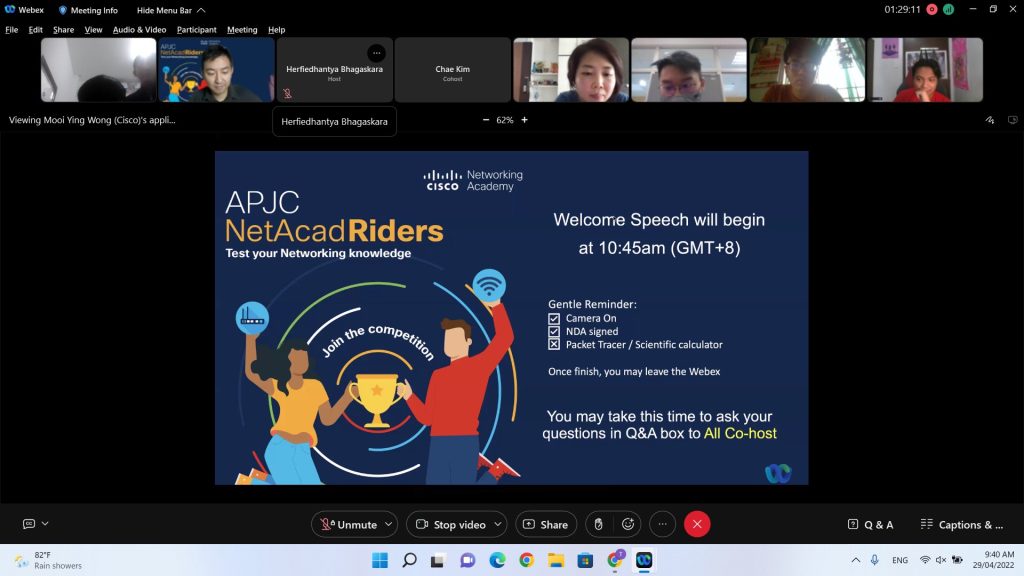The width and height of the screenshot is (1024, 576).
Task: Open the Edit menu
Action: 35,30
